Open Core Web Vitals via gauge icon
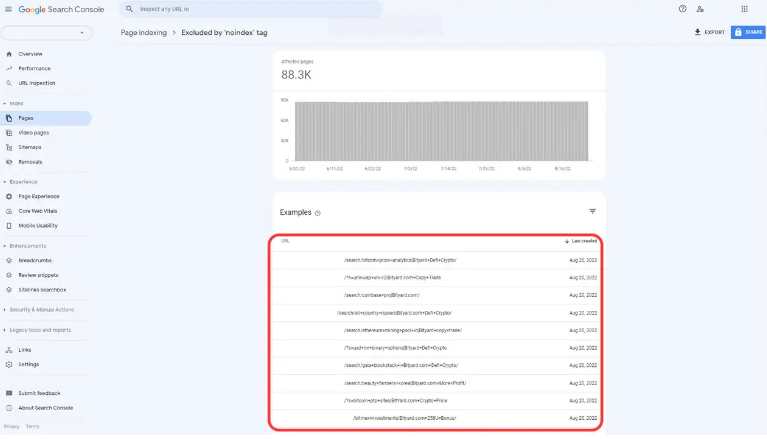 [9, 211]
